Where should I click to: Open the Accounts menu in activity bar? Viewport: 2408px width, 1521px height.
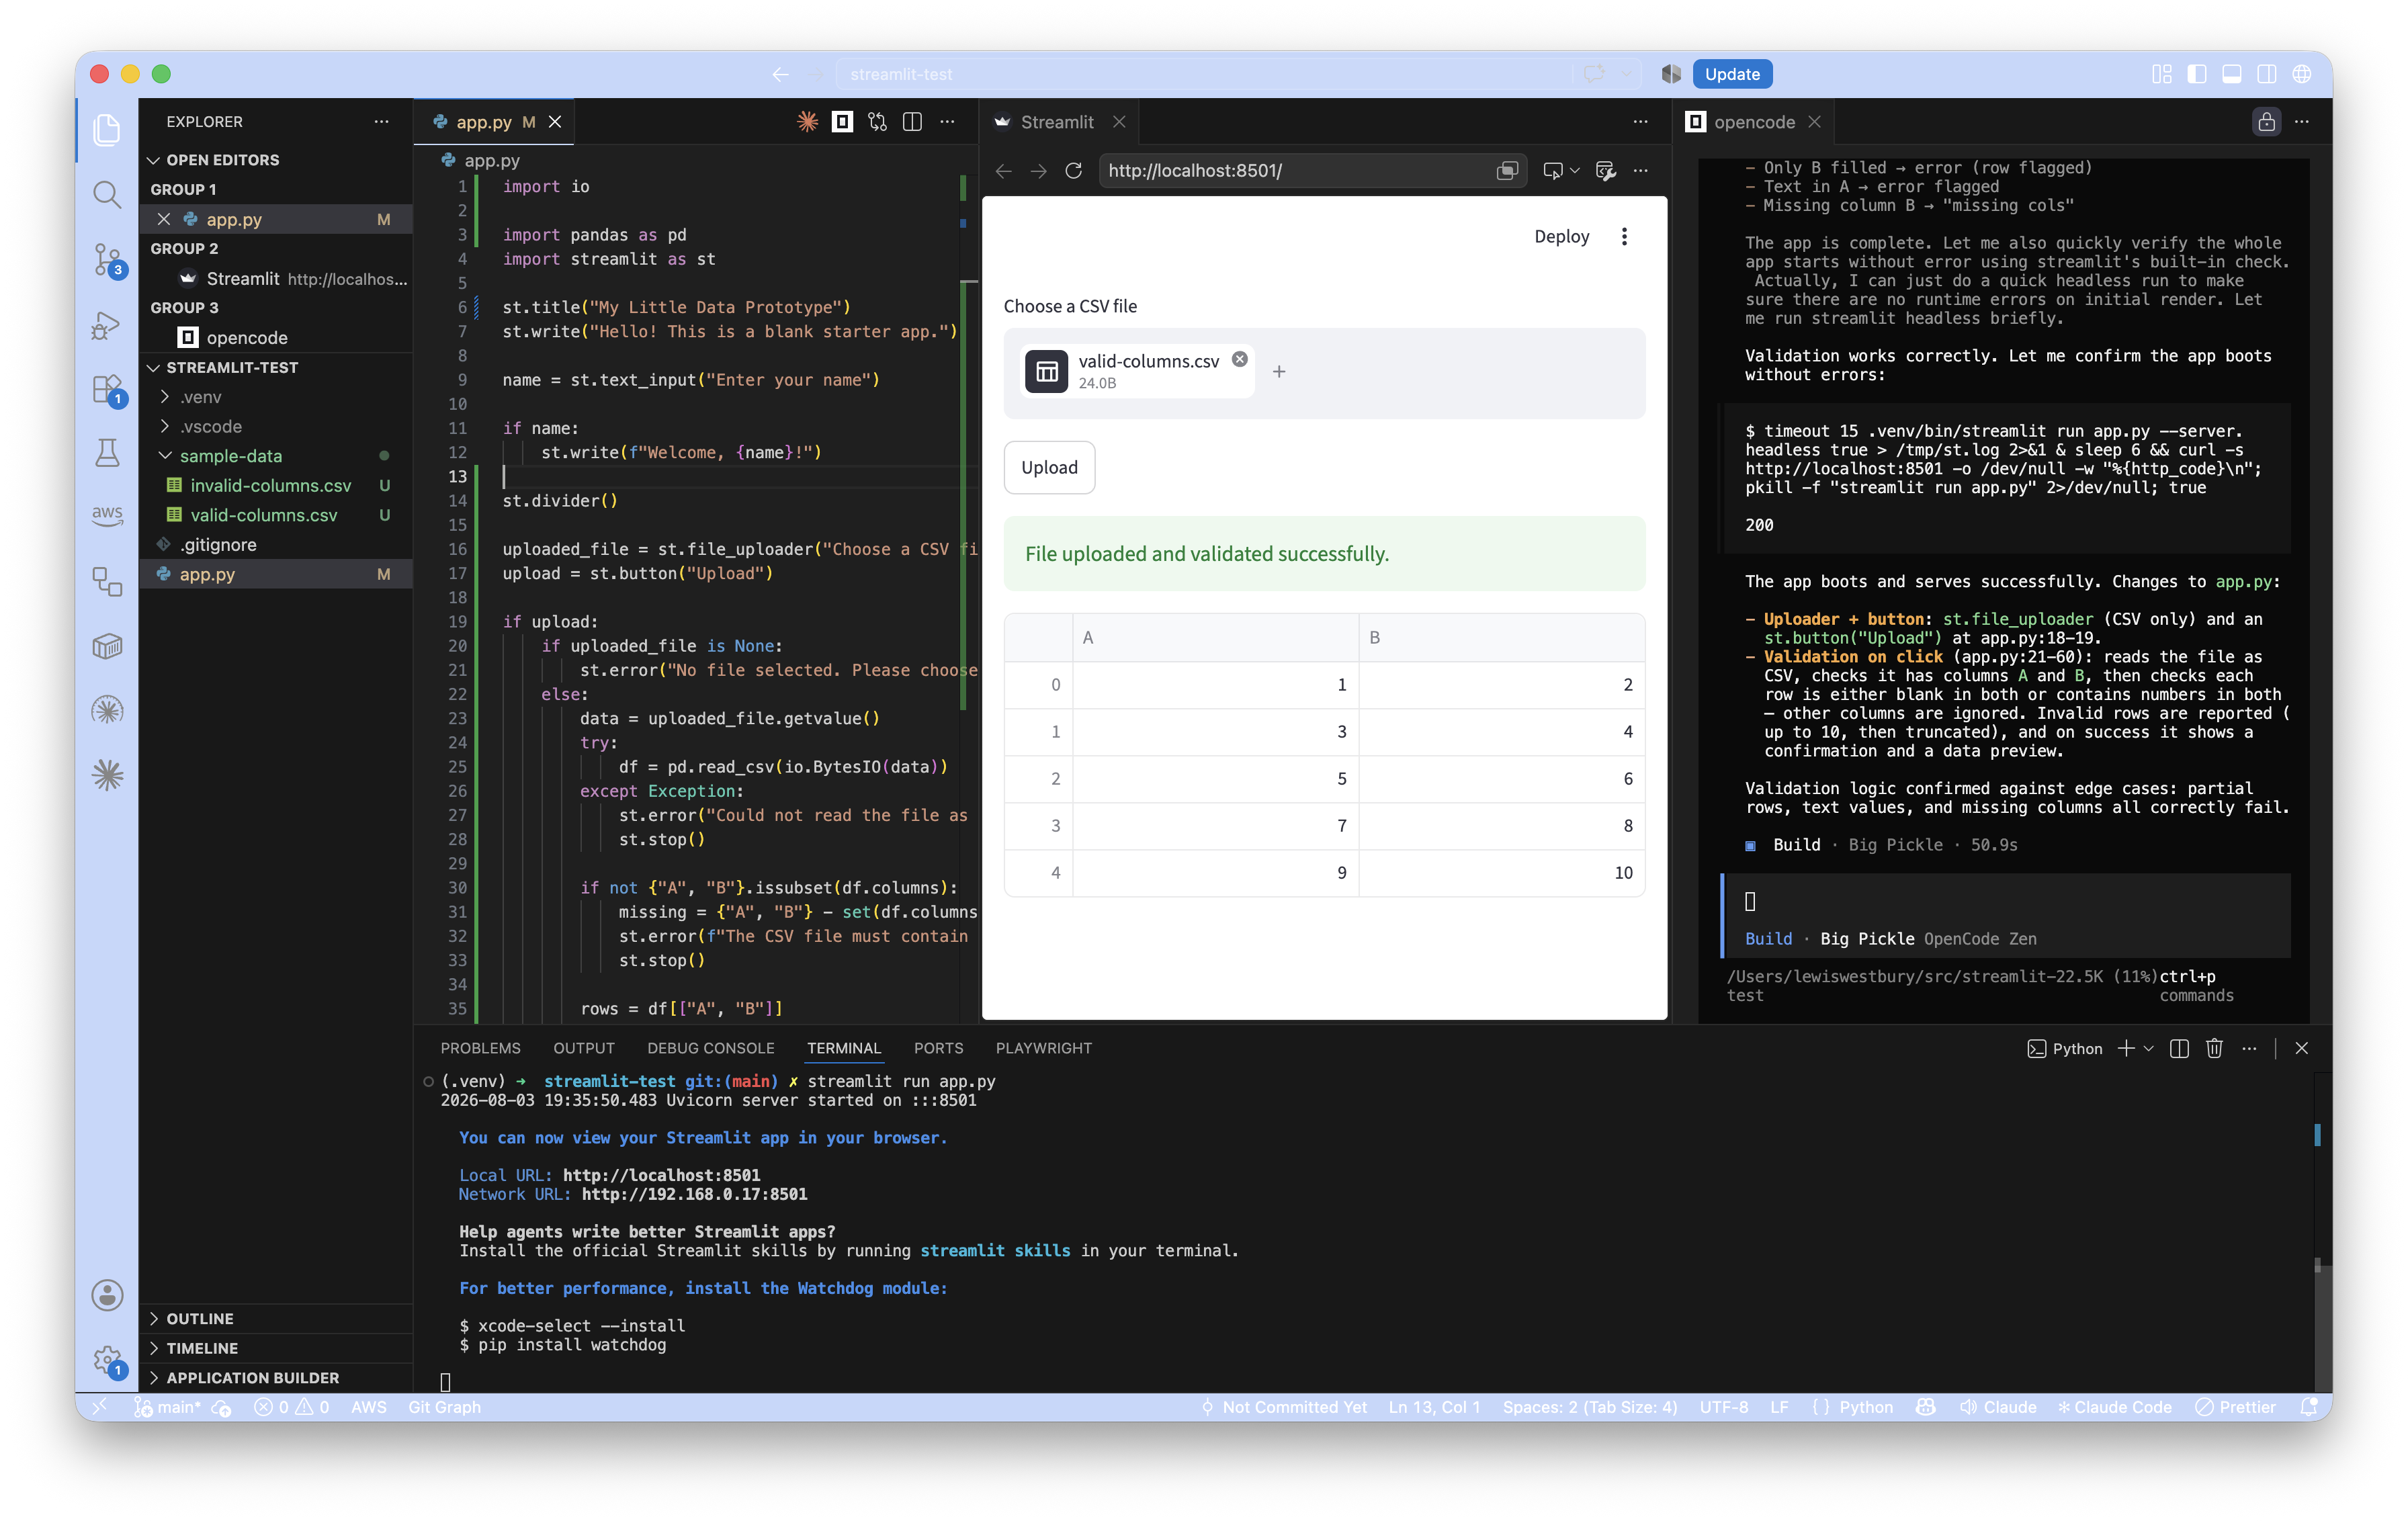coord(107,1295)
